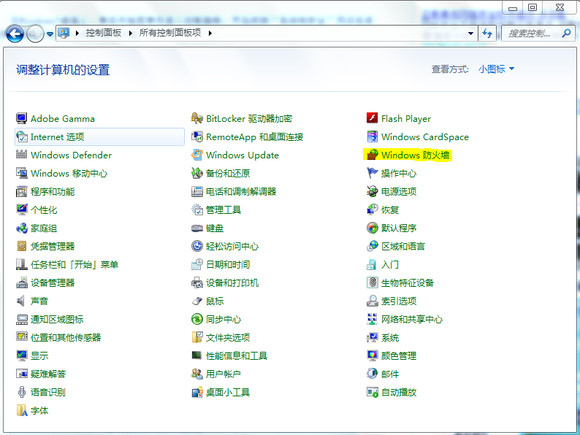Click the Windows 防火墙 icon
The image size is (580, 435).
tap(372, 155)
